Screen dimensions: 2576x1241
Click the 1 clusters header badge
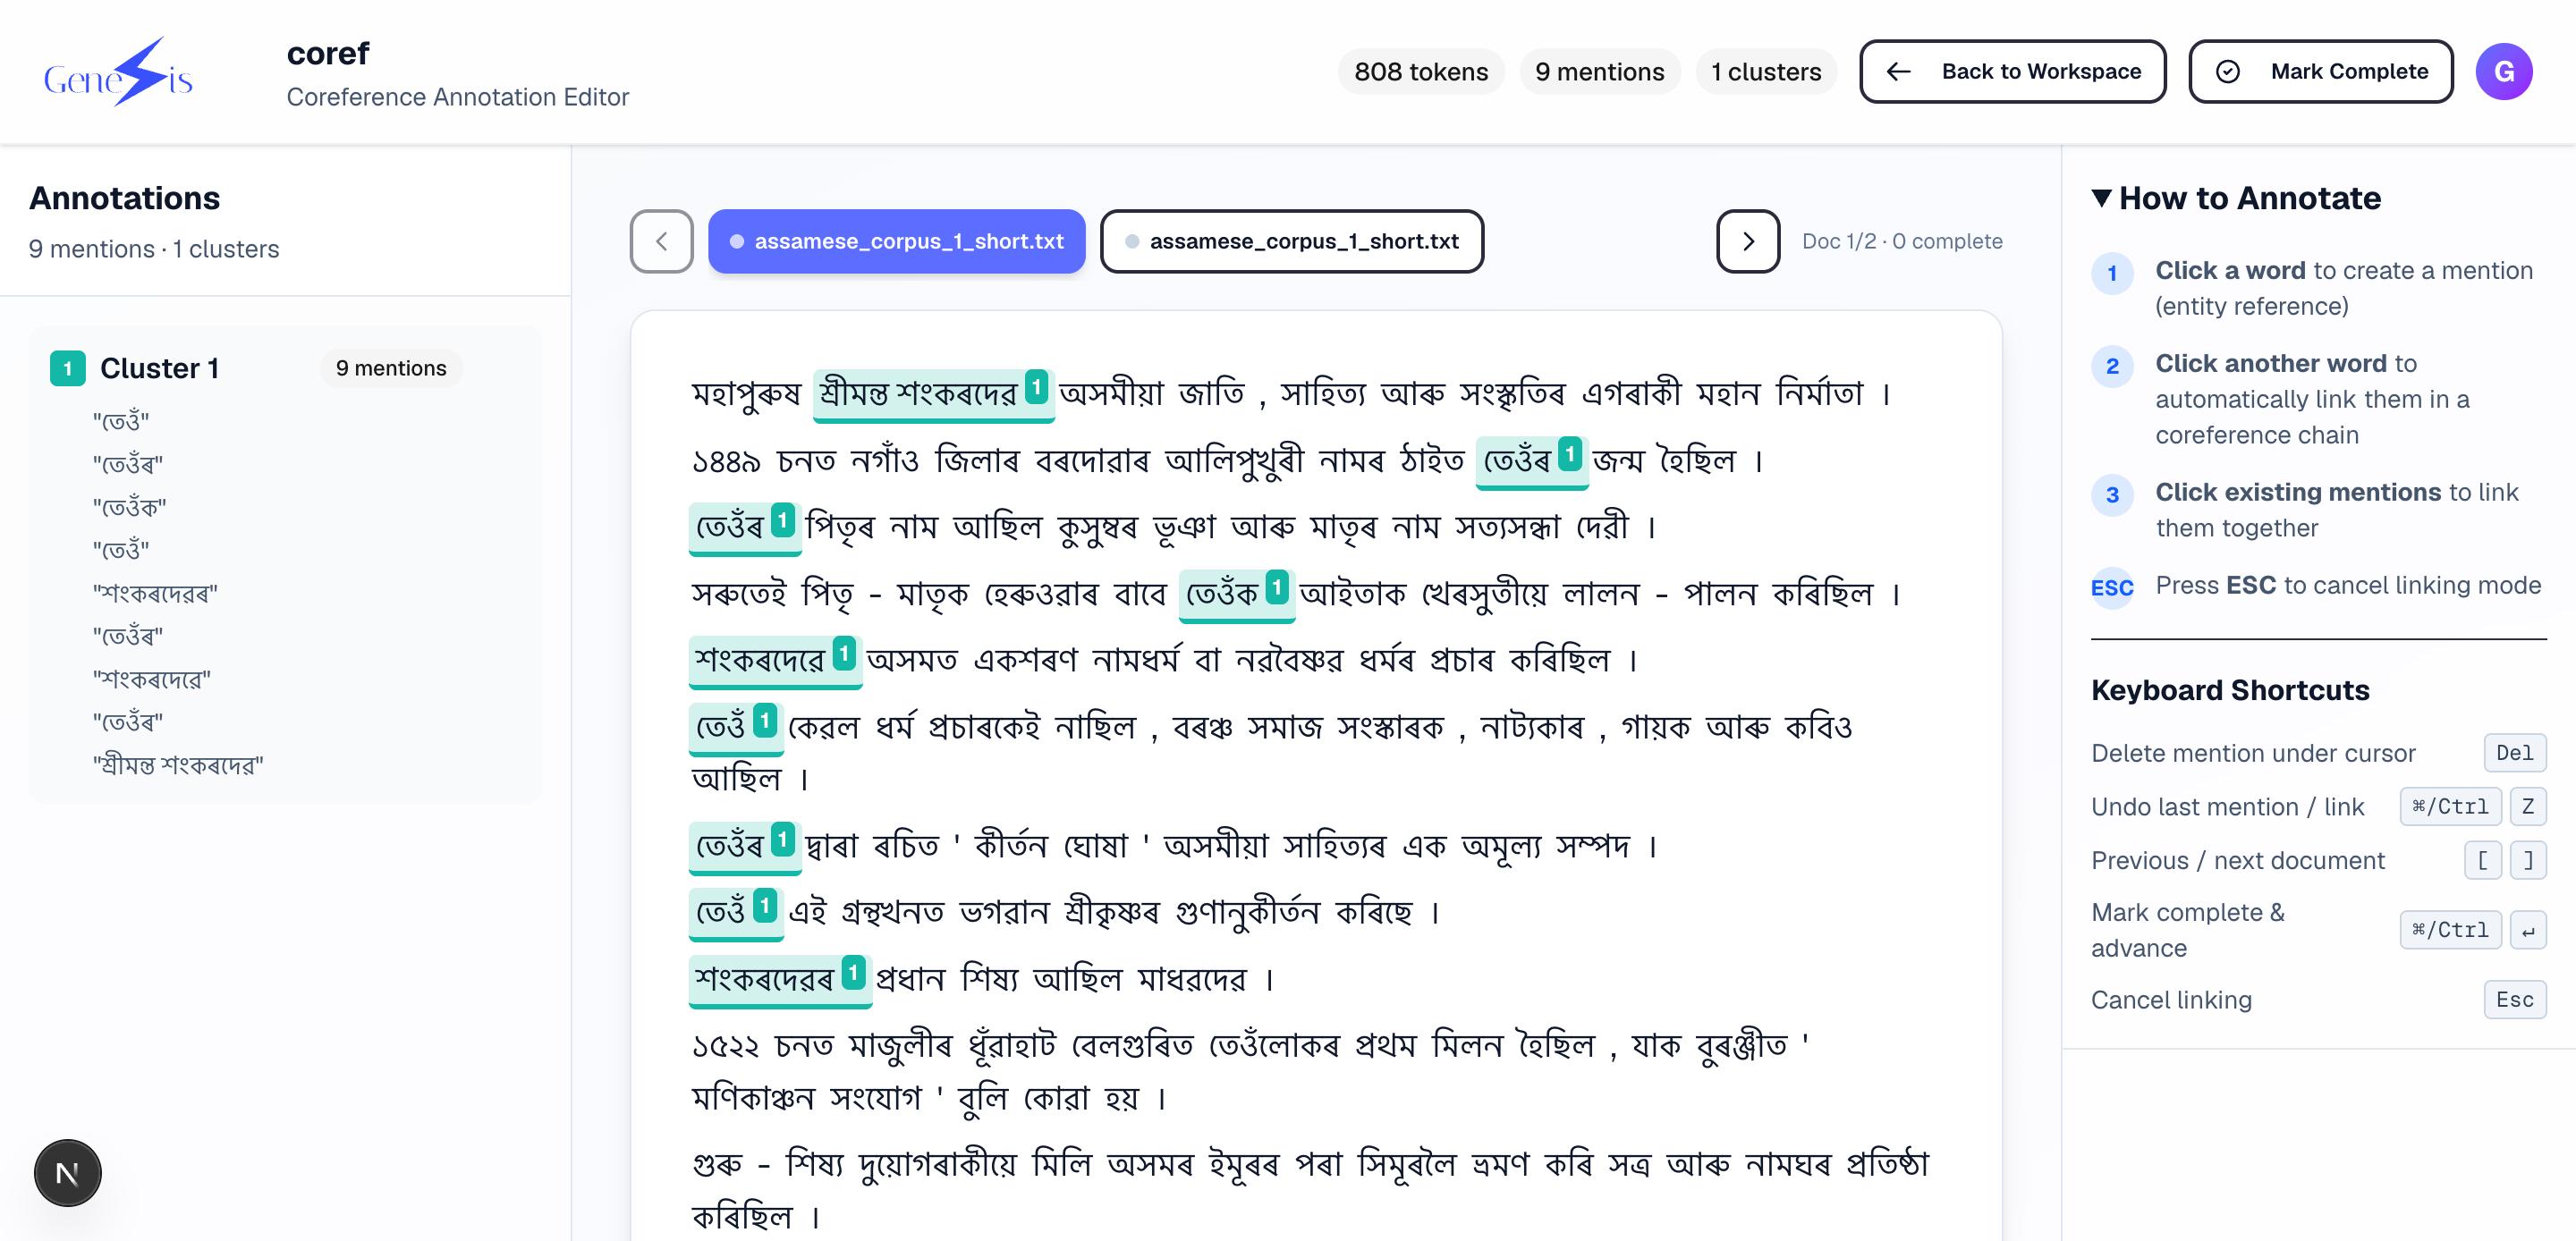pos(1765,72)
